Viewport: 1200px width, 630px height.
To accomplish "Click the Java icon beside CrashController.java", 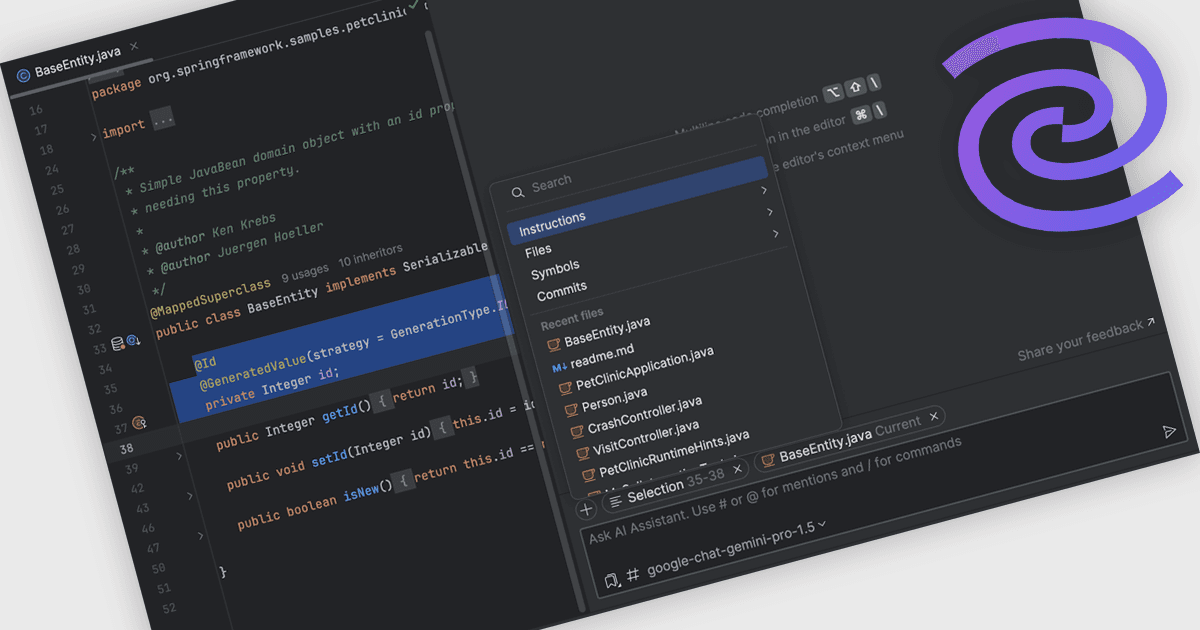I will tap(577, 431).
